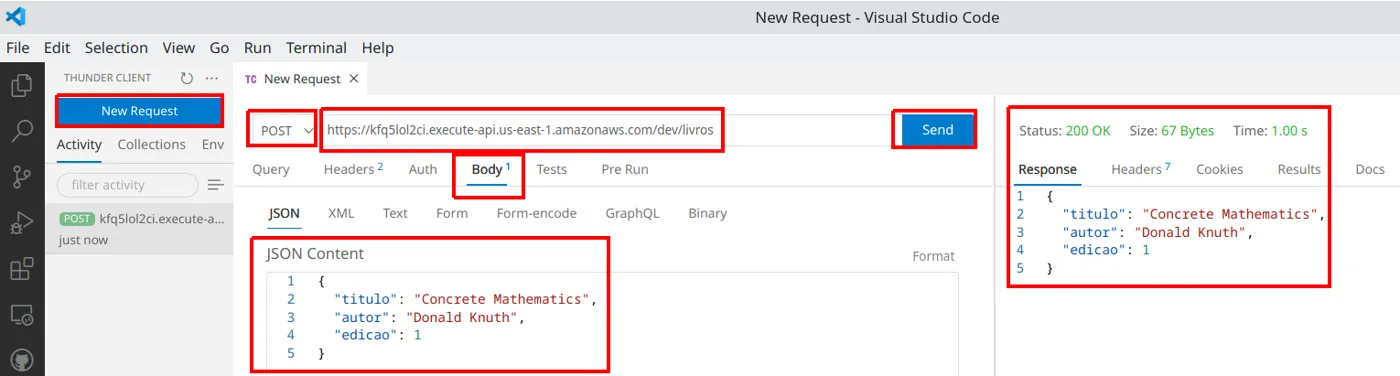Click the filter activity search box
The height and width of the screenshot is (376, 1400).
[x=128, y=185]
